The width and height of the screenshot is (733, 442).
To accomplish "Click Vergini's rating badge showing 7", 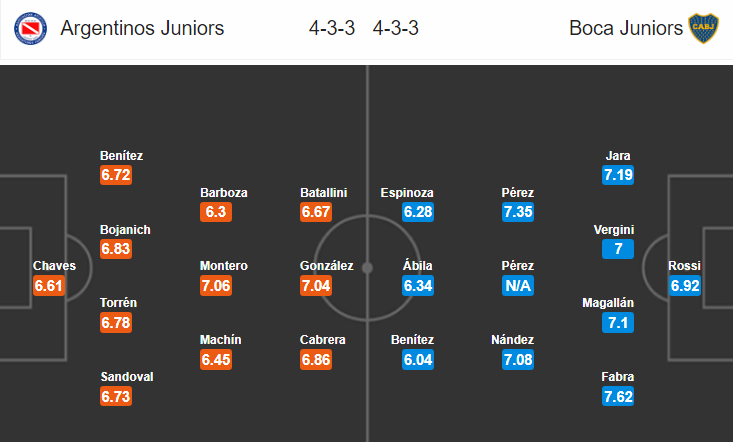I will coord(618,249).
